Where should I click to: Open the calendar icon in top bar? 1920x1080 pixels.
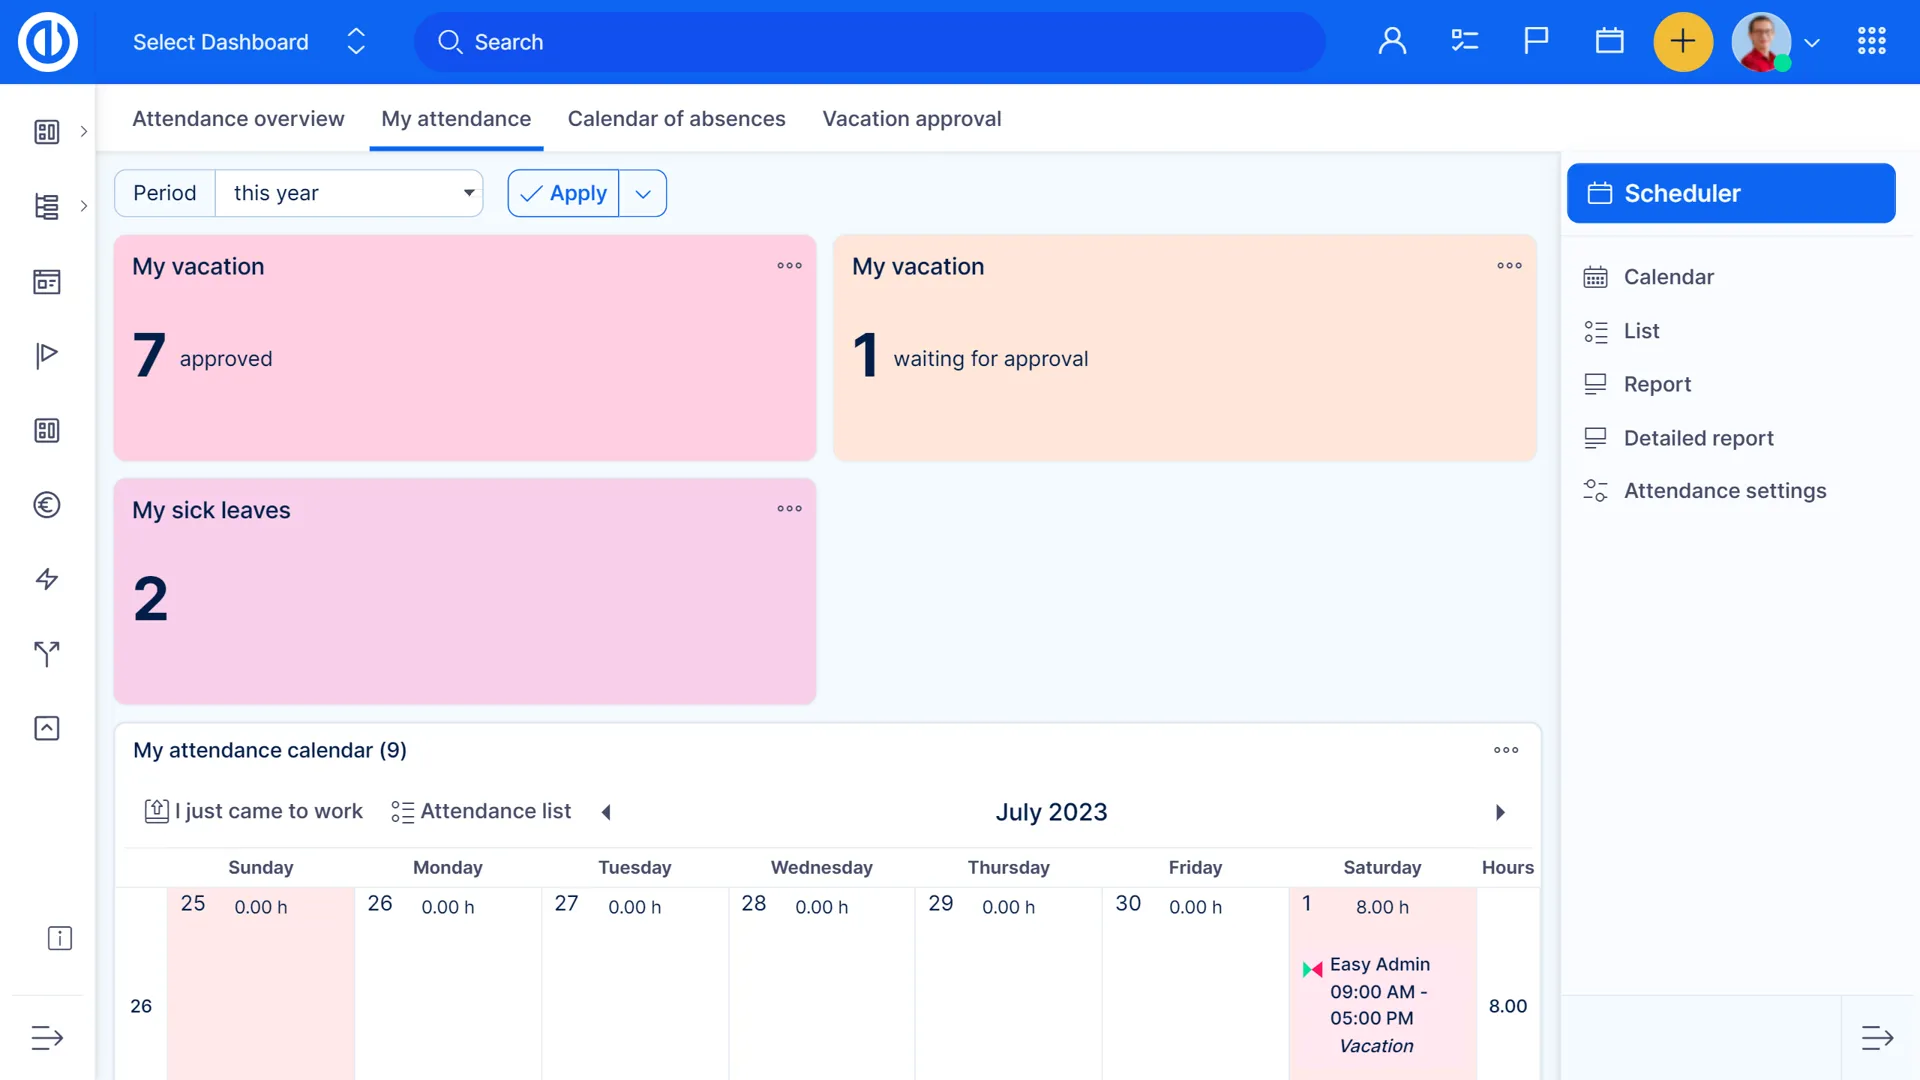pyautogui.click(x=1609, y=41)
